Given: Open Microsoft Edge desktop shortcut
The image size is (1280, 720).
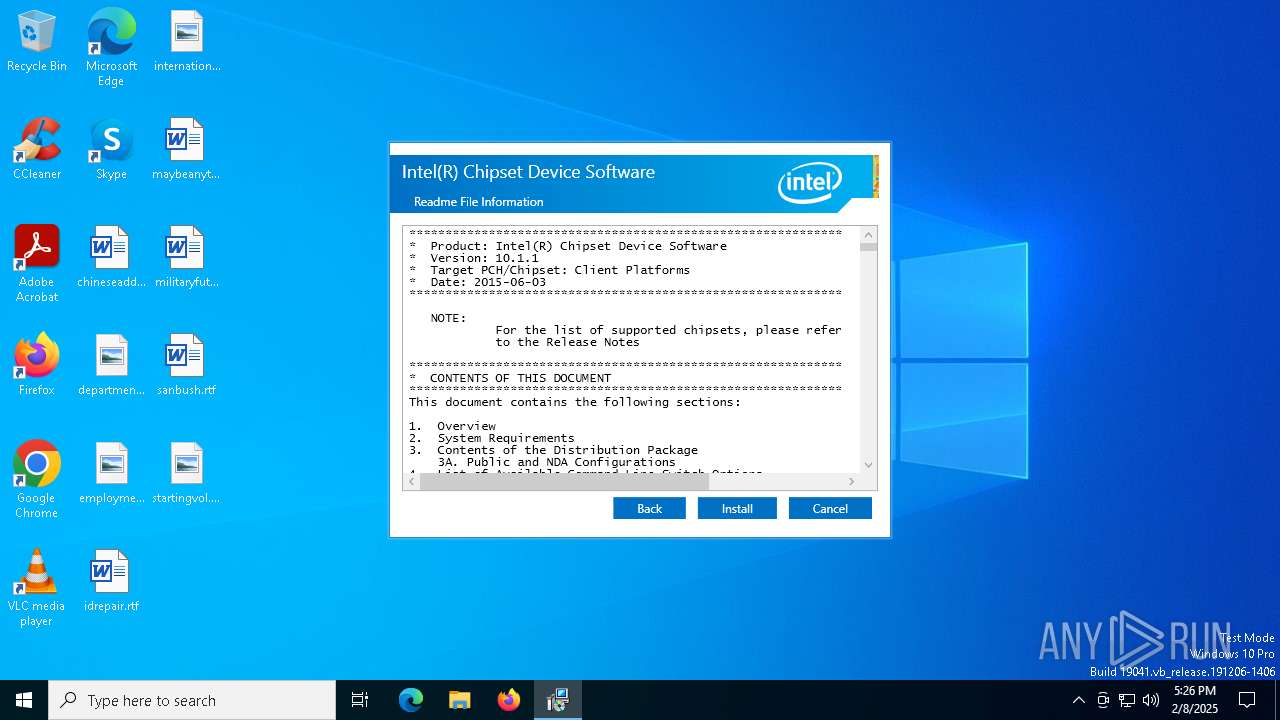Looking at the screenshot, I should [x=111, y=48].
